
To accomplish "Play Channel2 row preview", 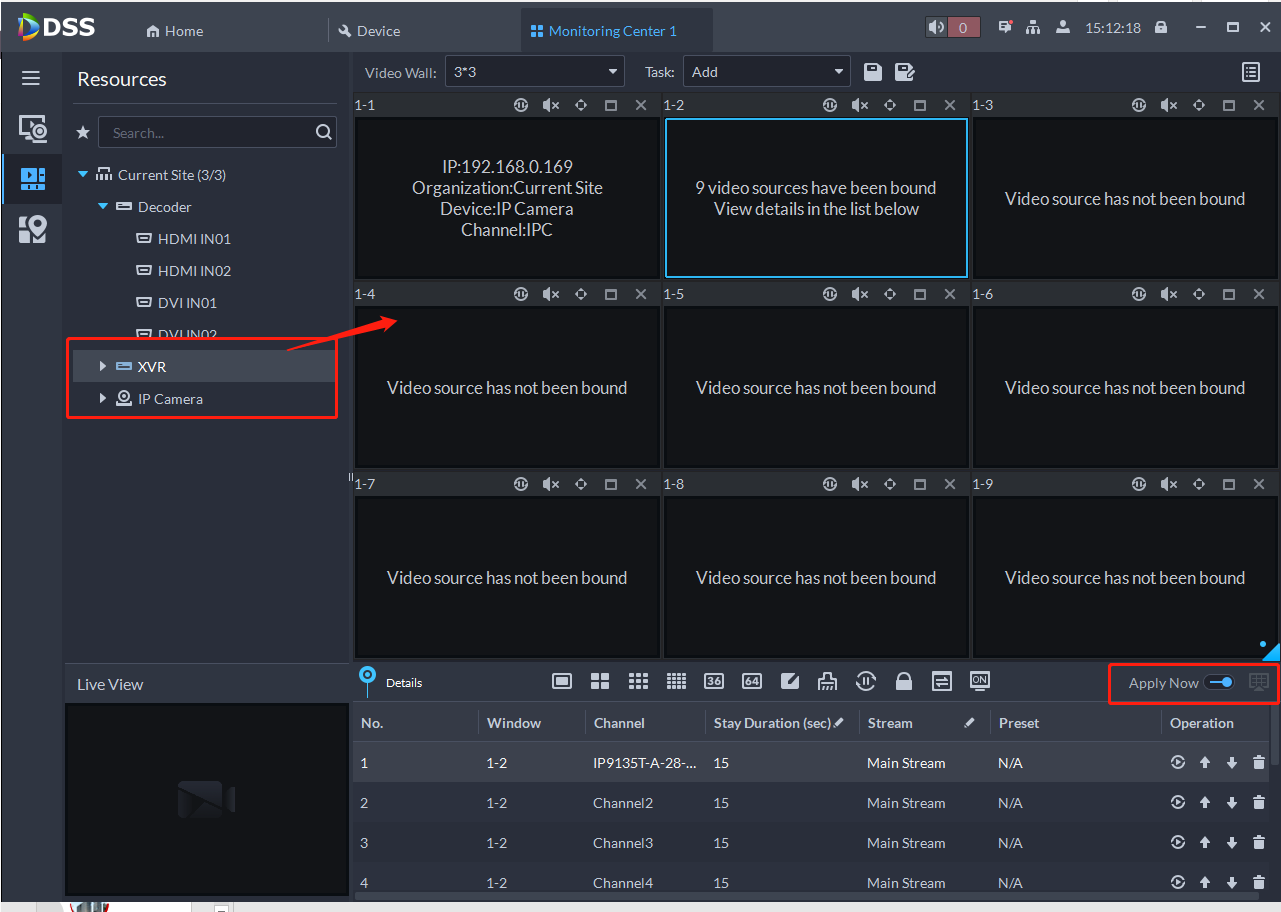I will point(1178,803).
